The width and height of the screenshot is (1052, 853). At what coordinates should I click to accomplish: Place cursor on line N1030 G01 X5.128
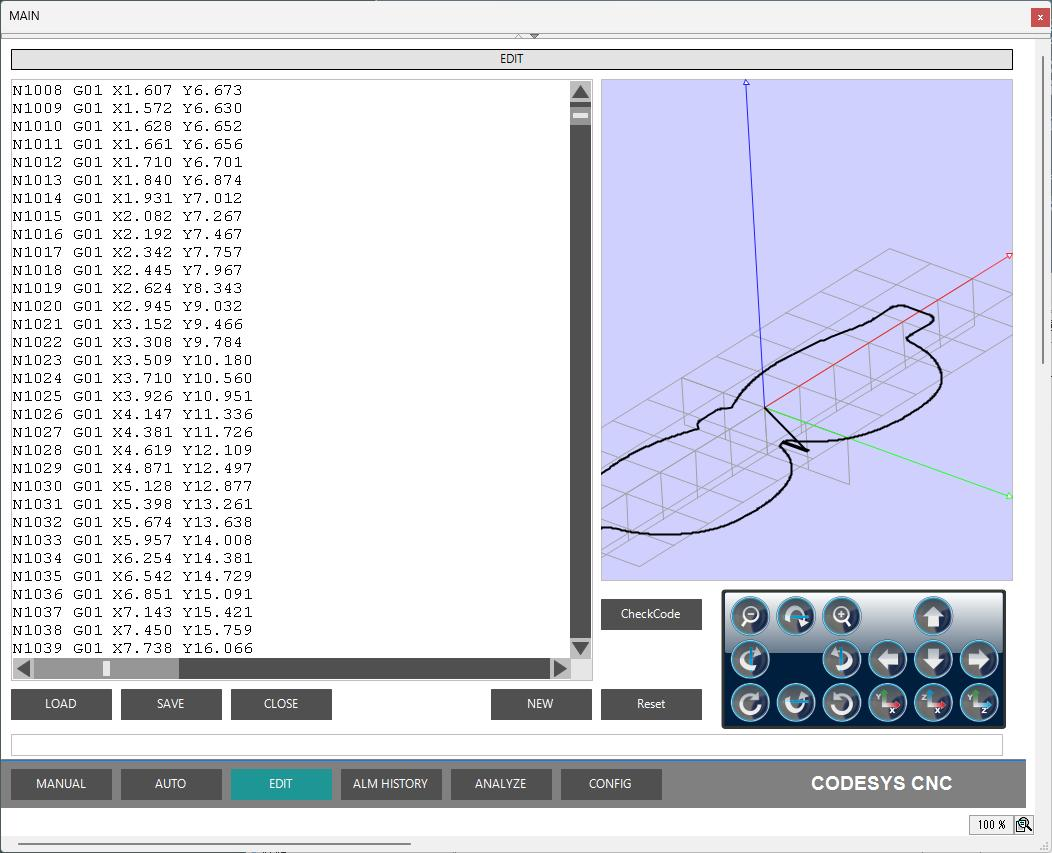tap(132, 486)
